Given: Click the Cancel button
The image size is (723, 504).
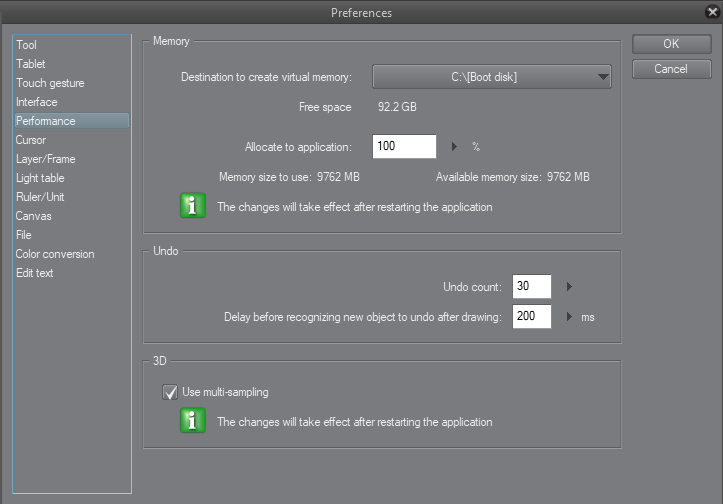Looking at the screenshot, I should click(x=671, y=69).
